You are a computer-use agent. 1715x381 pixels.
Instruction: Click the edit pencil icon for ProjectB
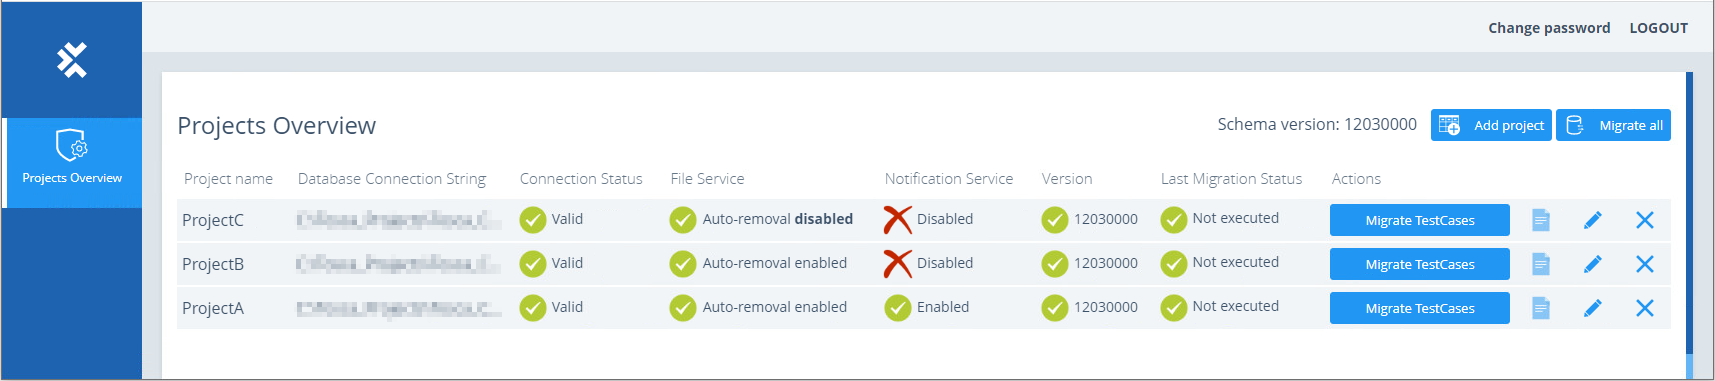pyautogui.click(x=1593, y=264)
